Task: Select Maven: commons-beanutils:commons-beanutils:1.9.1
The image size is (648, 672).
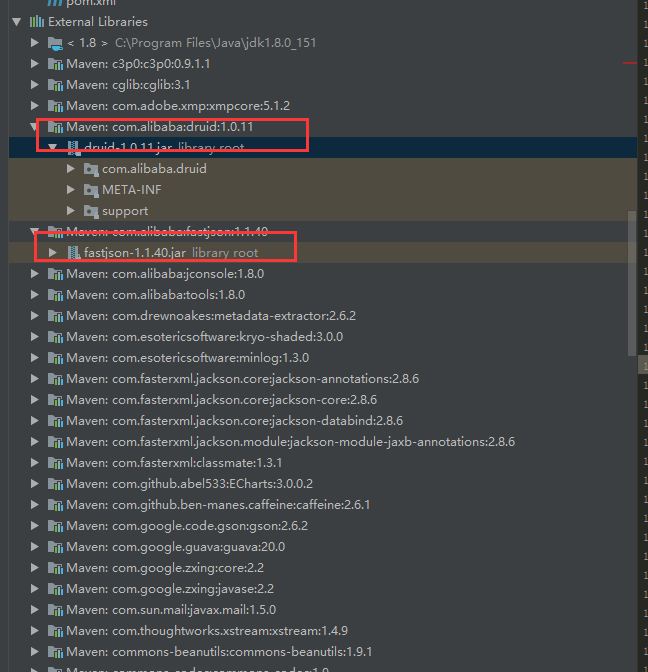Action: tap(323, 652)
